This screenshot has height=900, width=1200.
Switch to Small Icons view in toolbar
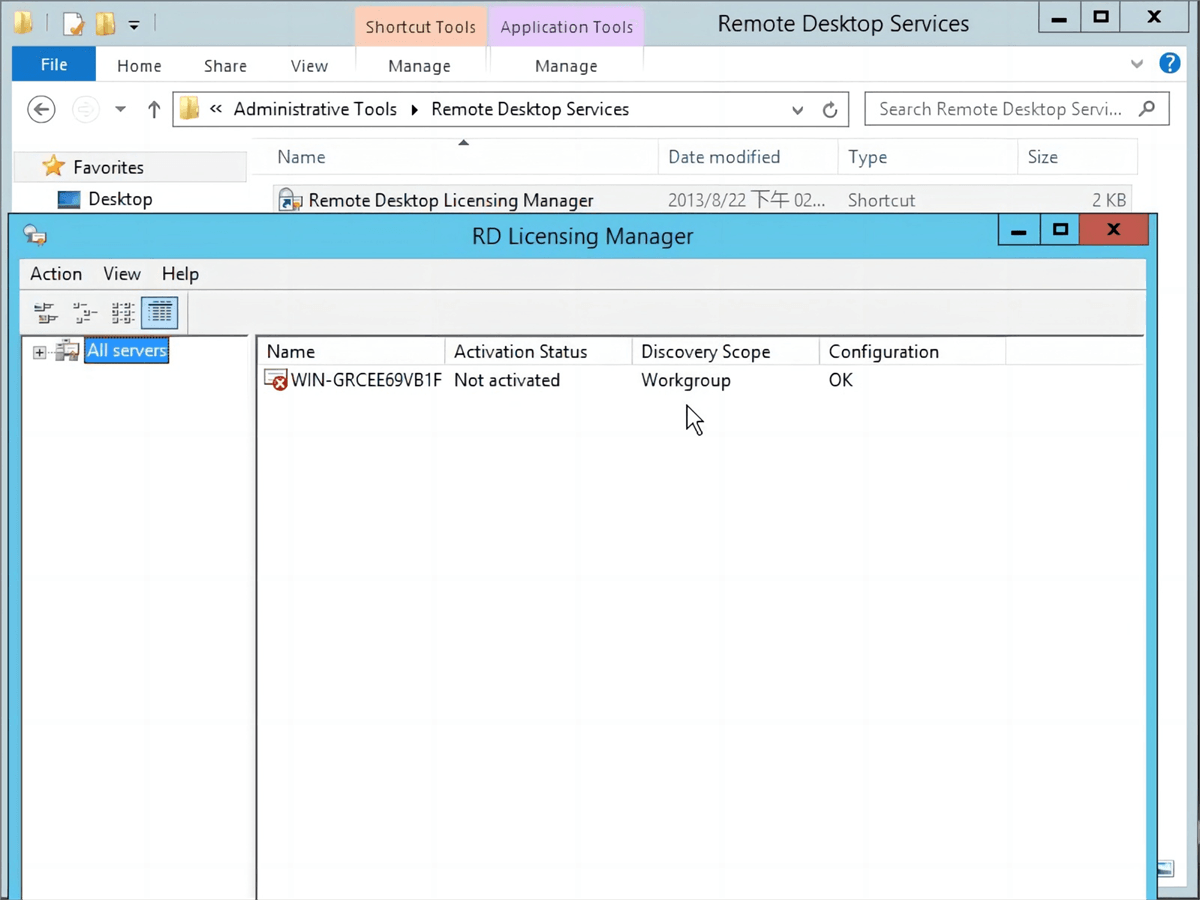[x=84, y=313]
